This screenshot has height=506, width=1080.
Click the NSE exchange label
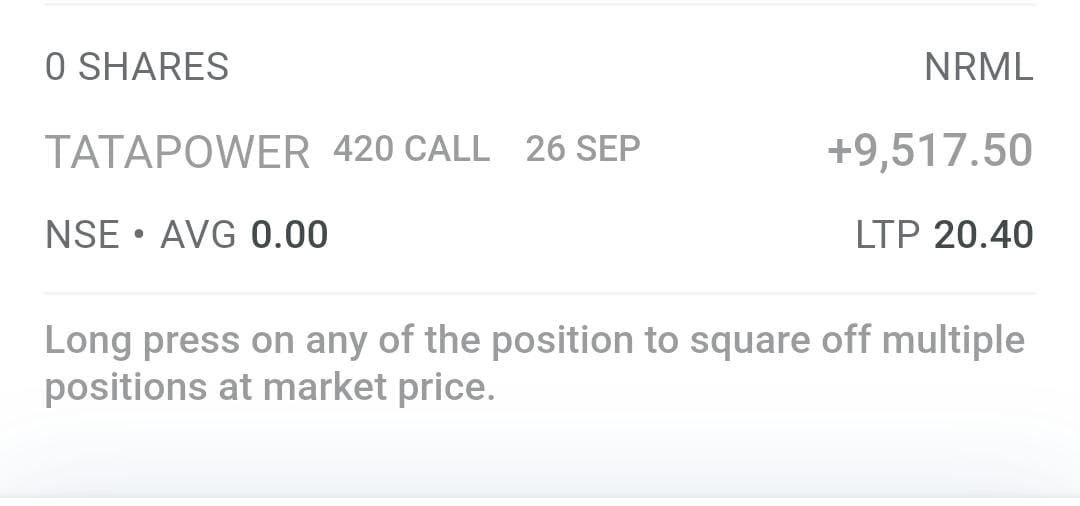pos(82,235)
